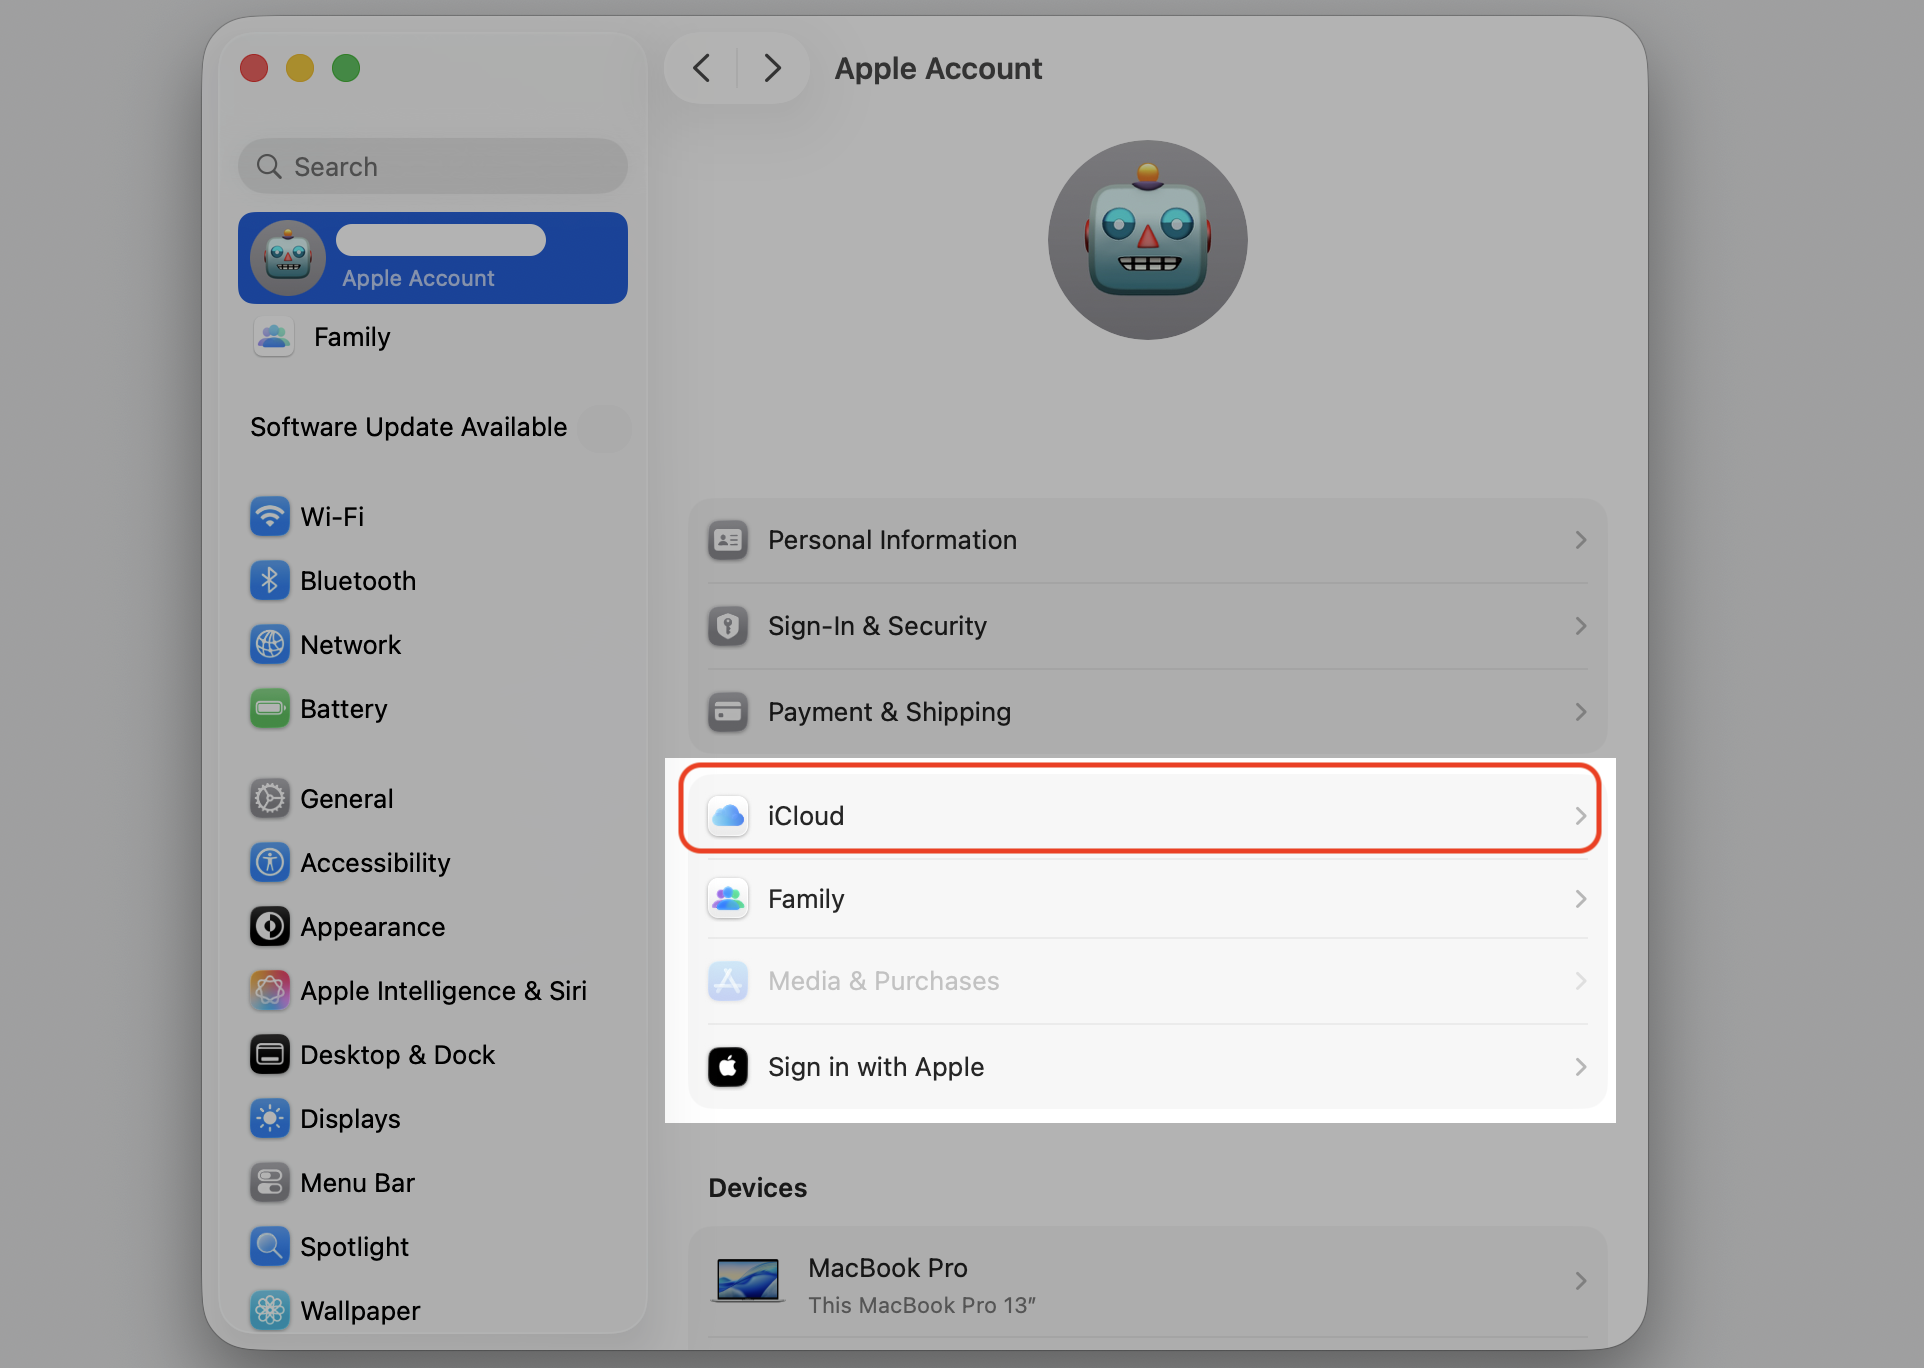The image size is (1924, 1368).
Task: Expand the Personal Information chevron
Action: pyautogui.click(x=1581, y=540)
